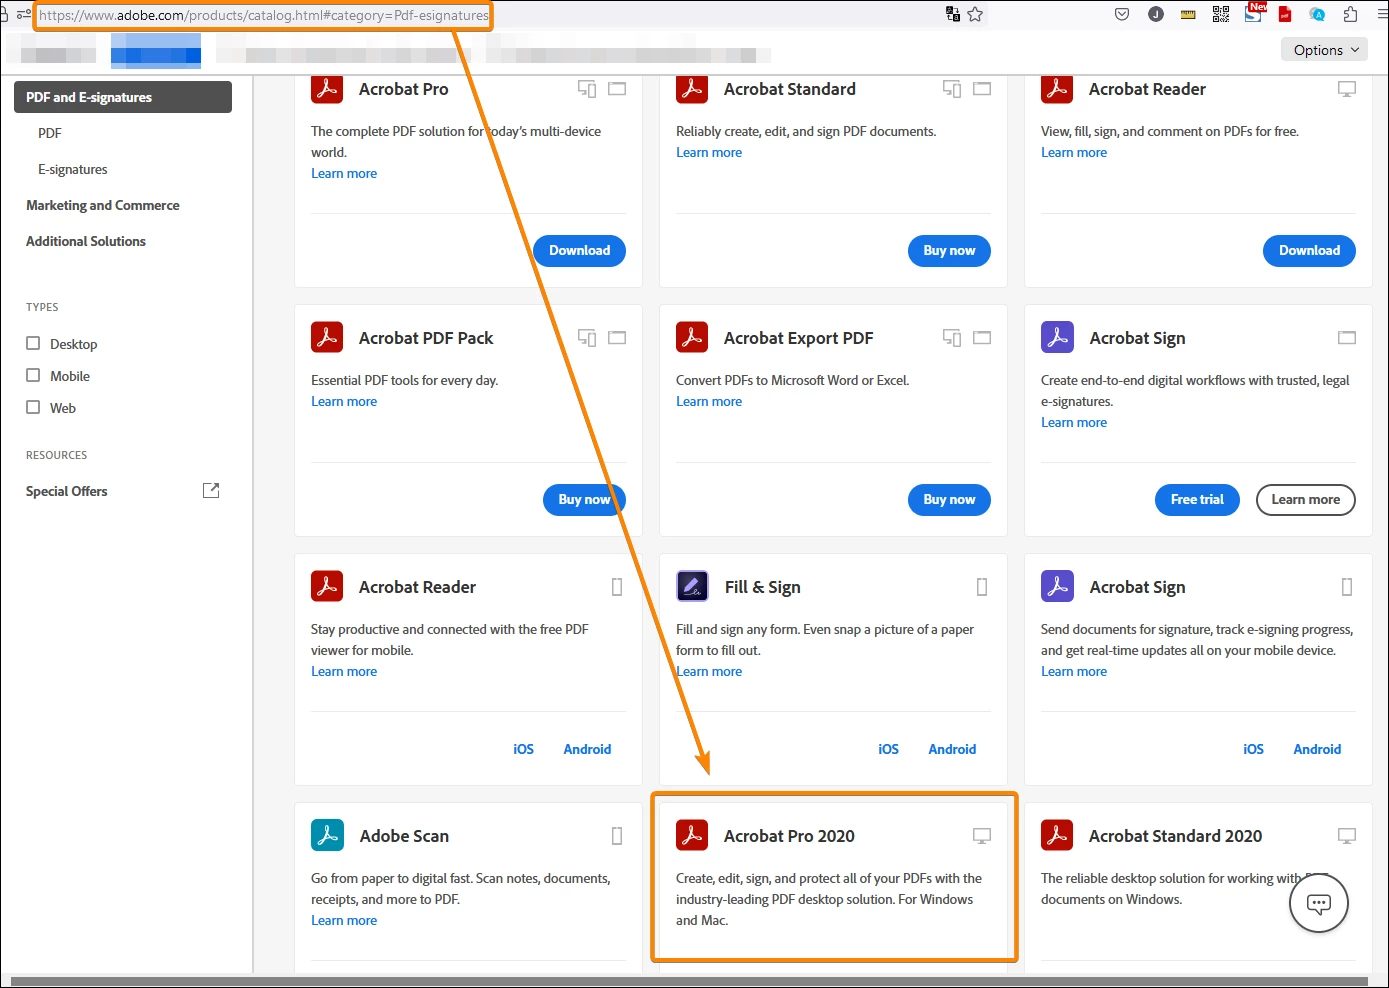This screenshot has width=1389, height=988.
Task: Click the yellow ruler extension icon
Action: (x=1188, y=14)
